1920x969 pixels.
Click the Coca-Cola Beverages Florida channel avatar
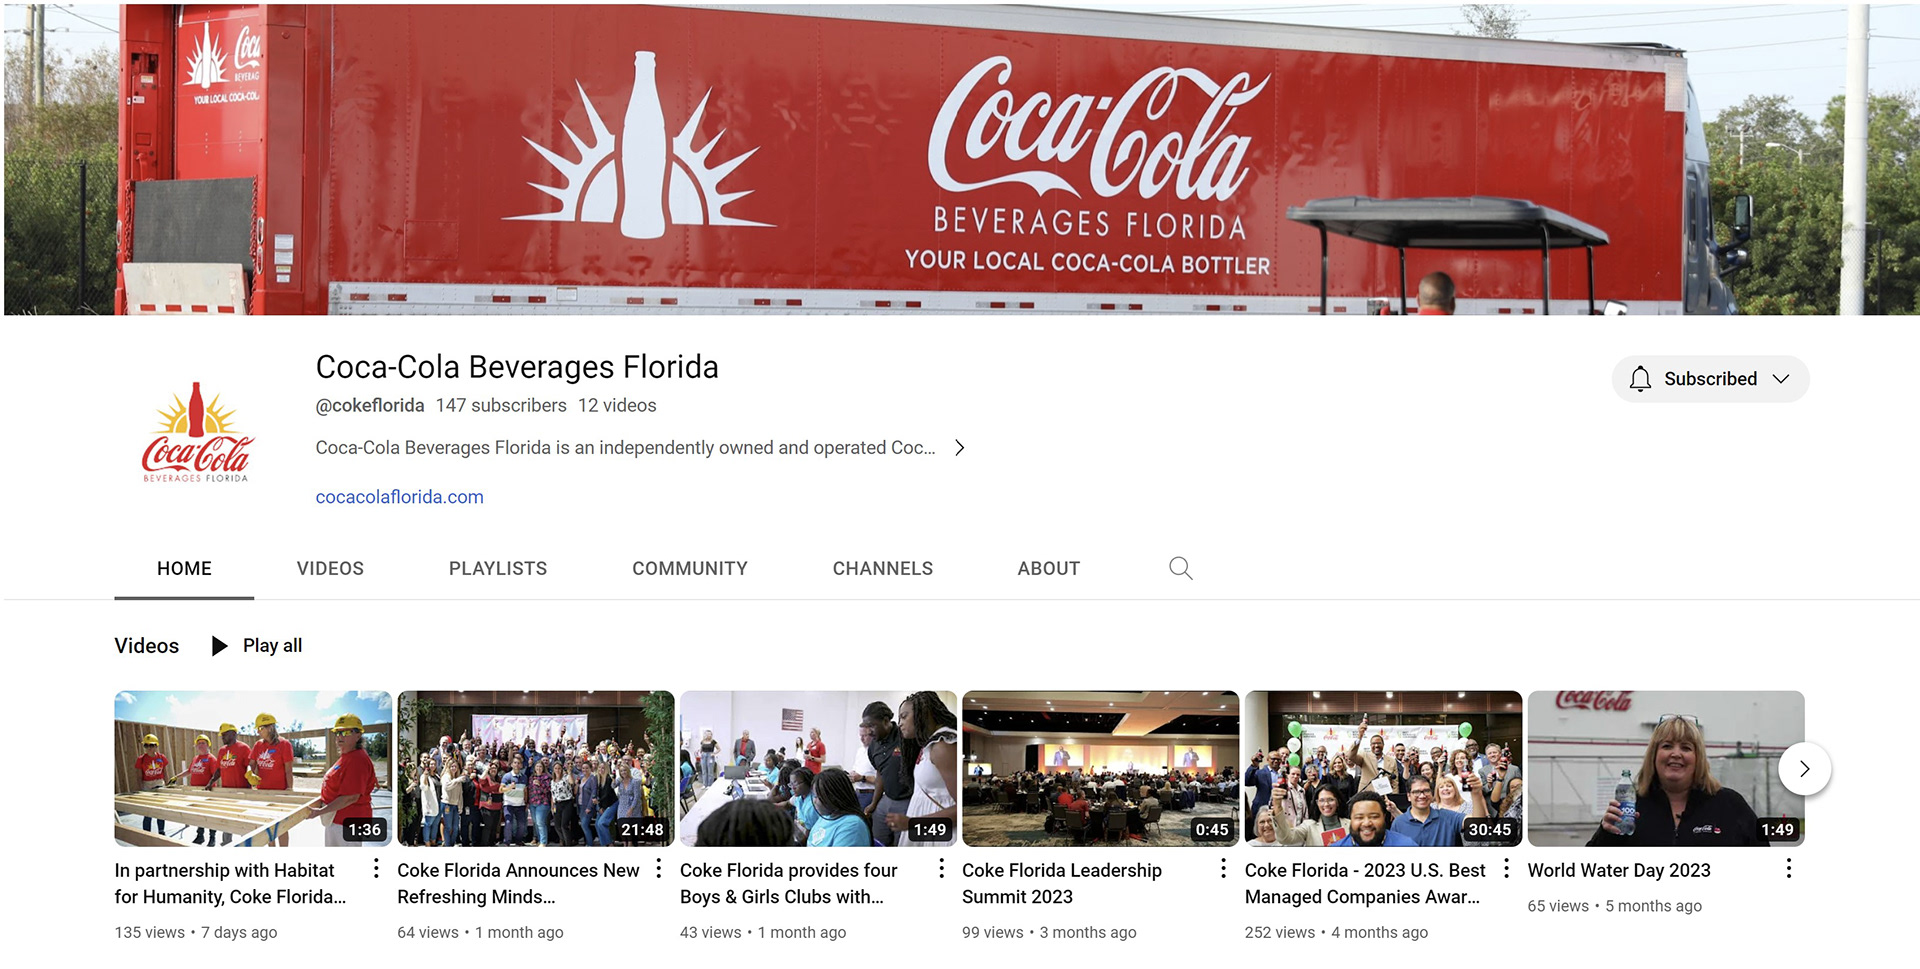[x=197, y=433]
